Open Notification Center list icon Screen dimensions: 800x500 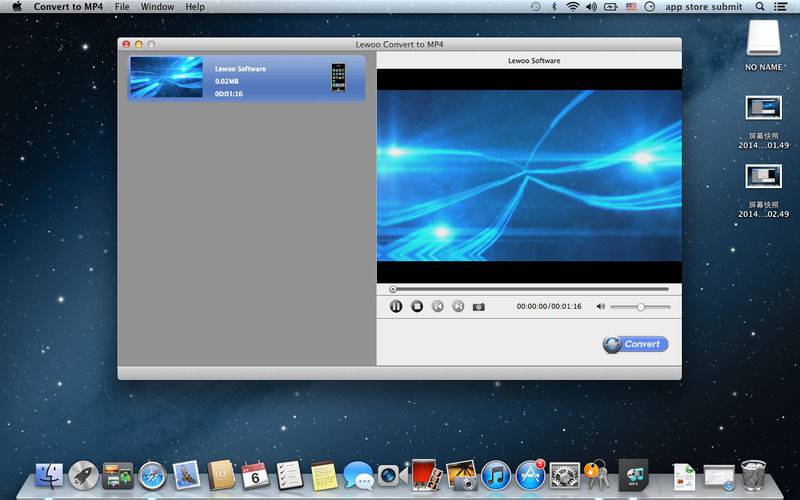pyautogui.click(x=781, y=7)
